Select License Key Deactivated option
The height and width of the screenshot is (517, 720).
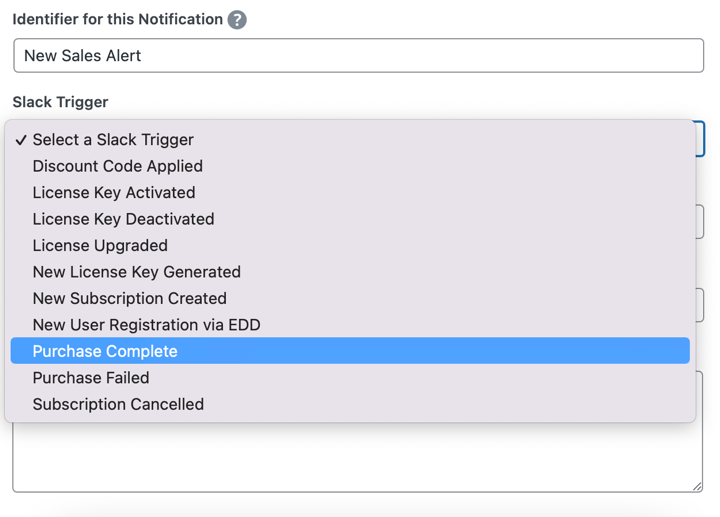(x=123, y=219)
